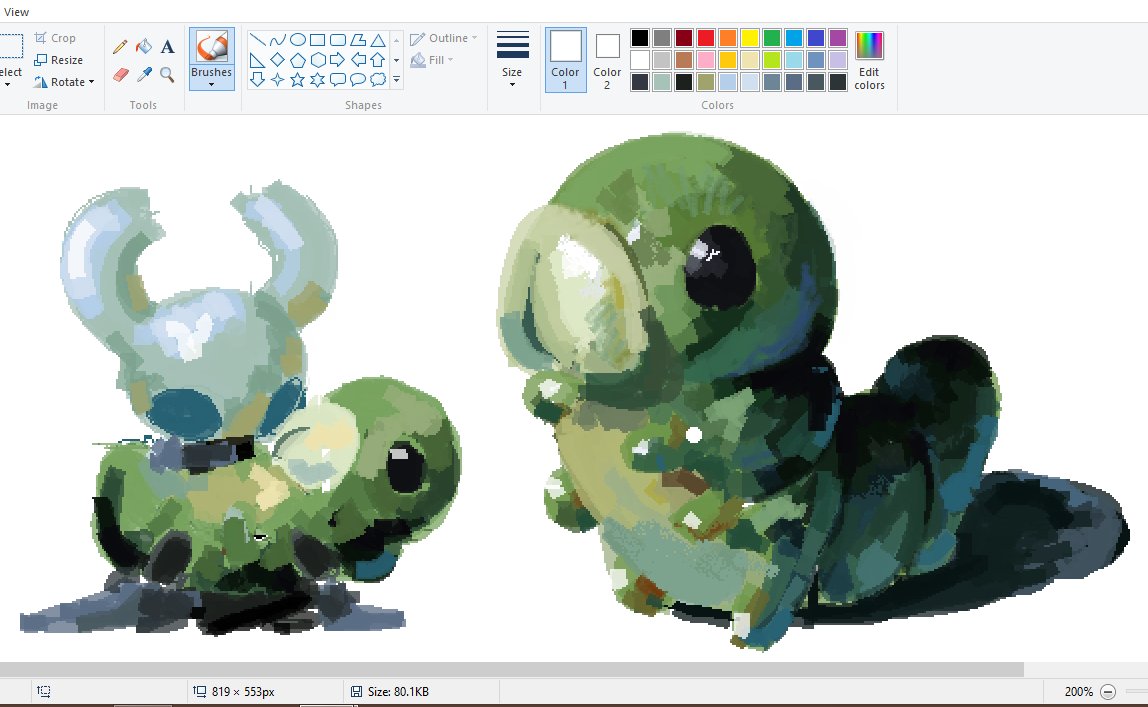This screenshot has width=1148, height=707.
Task: Choose the Six-point star shape
Action: coord(317,80)
